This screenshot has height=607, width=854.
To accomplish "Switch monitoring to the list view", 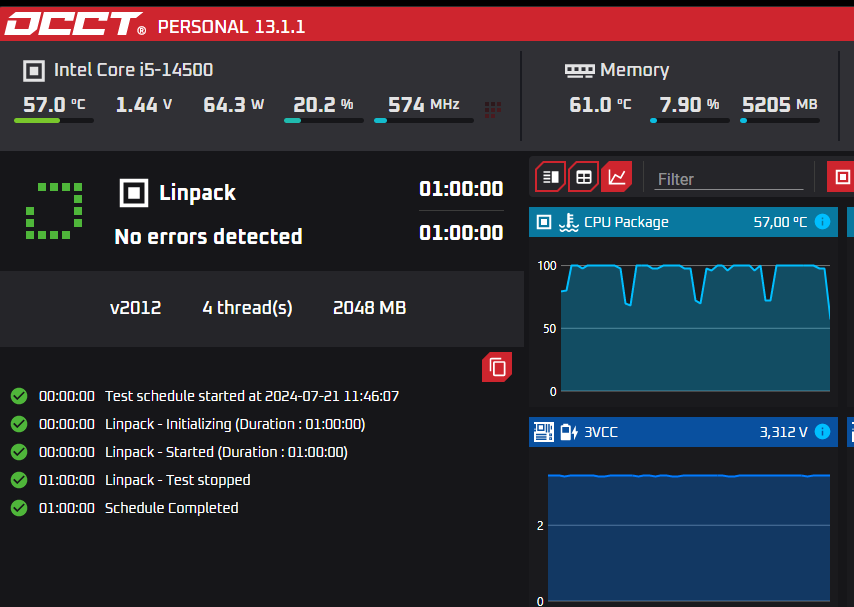I will click(x=550, y=177).
